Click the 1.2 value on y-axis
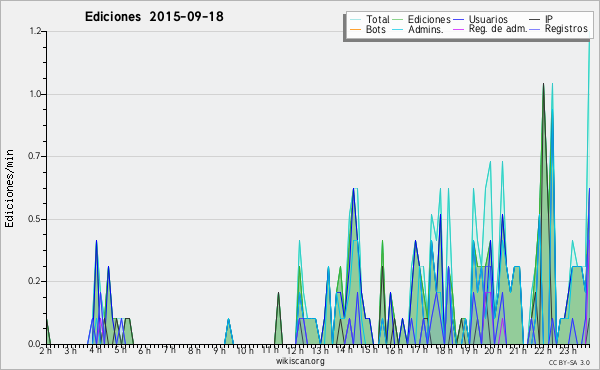 [x=35, y=31]
